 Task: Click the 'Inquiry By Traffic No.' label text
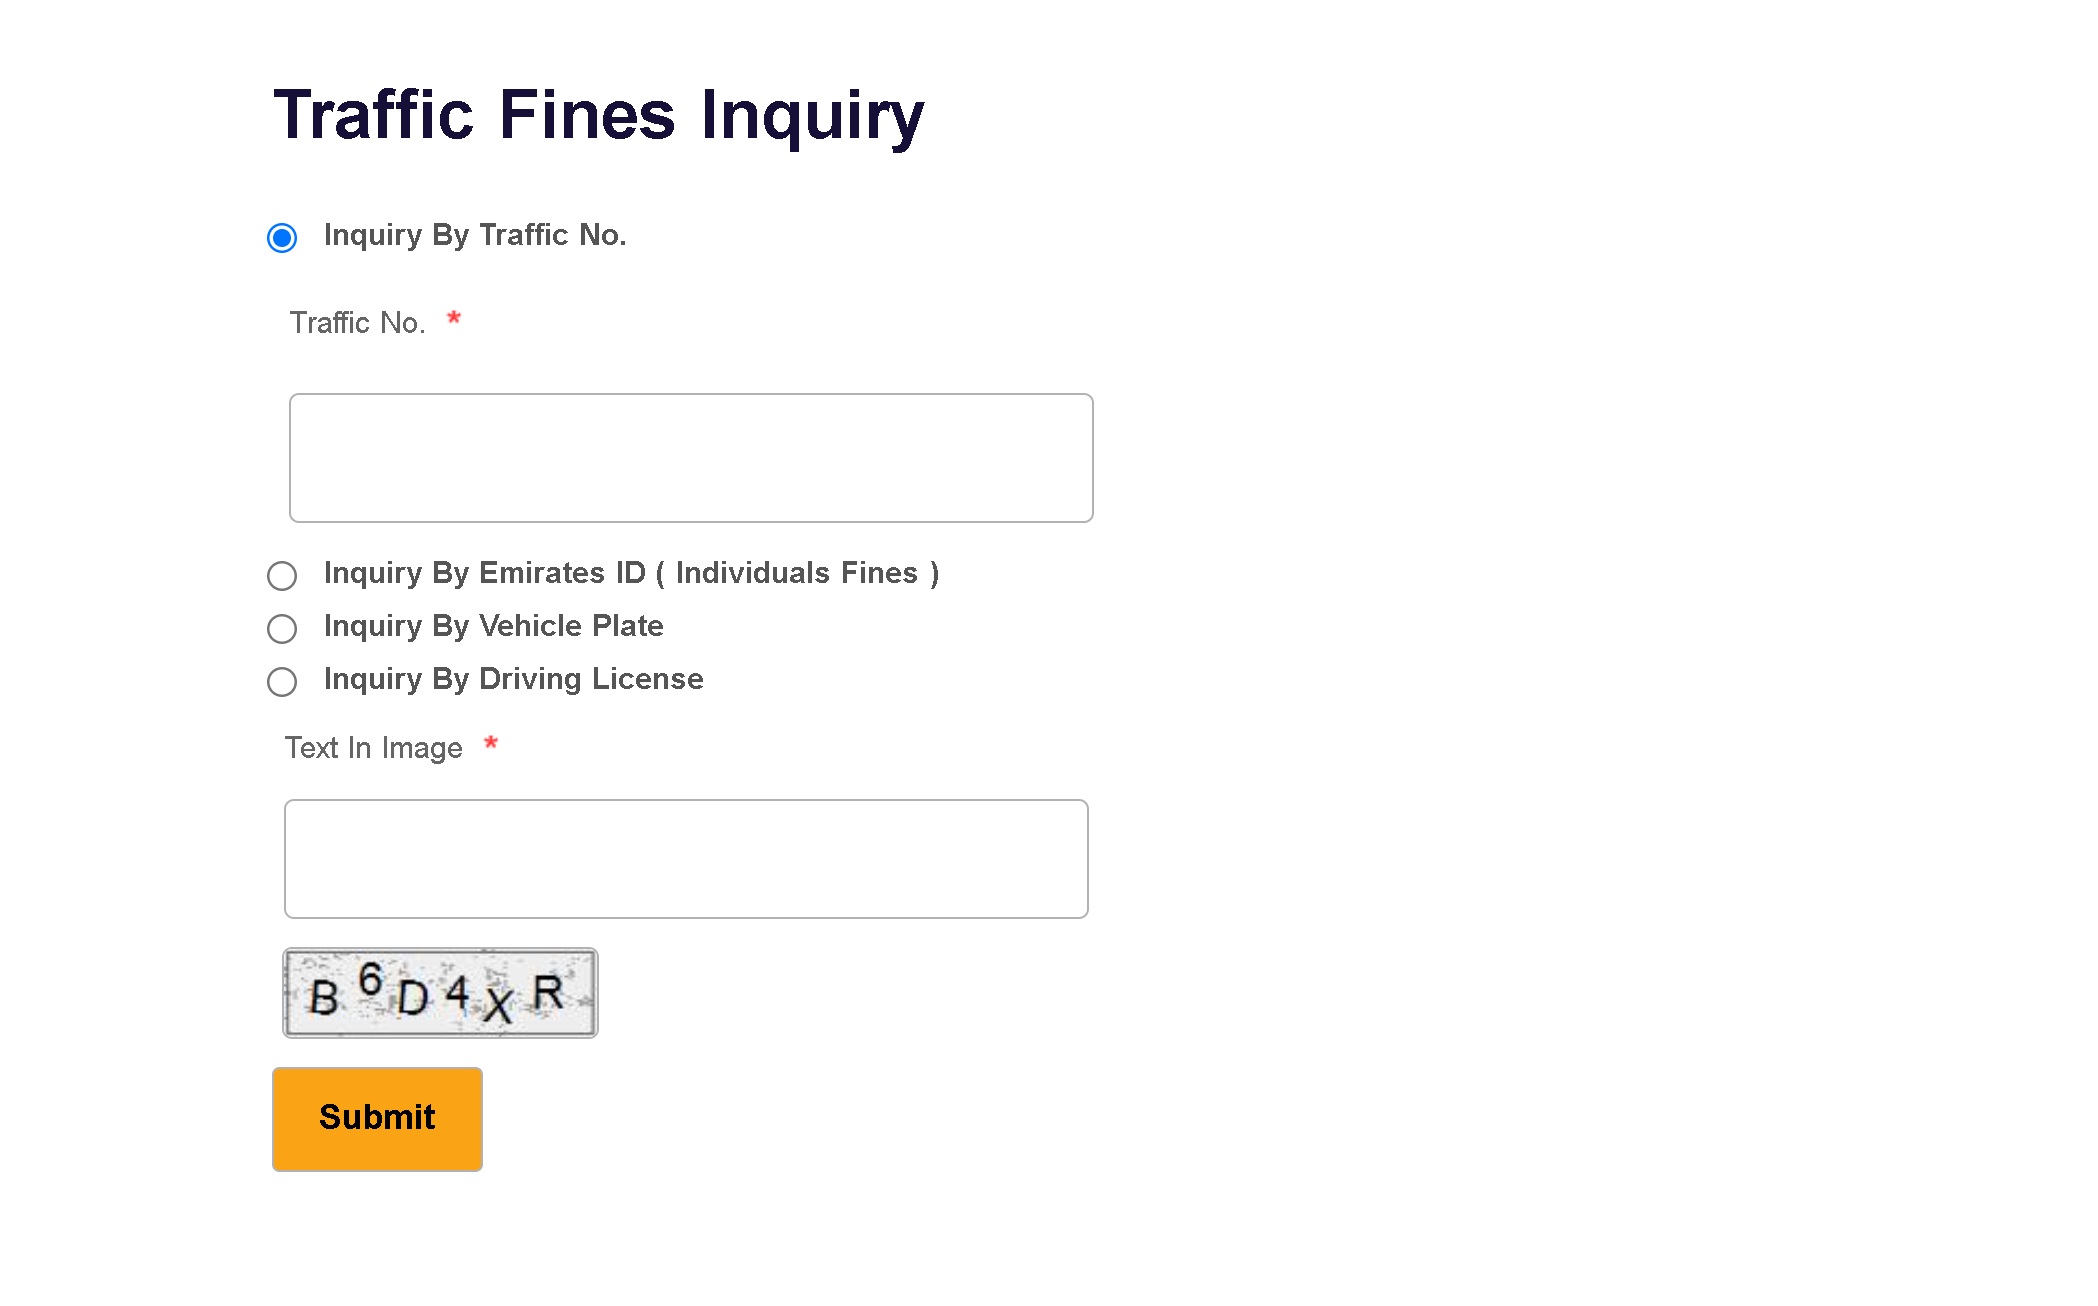475,235
